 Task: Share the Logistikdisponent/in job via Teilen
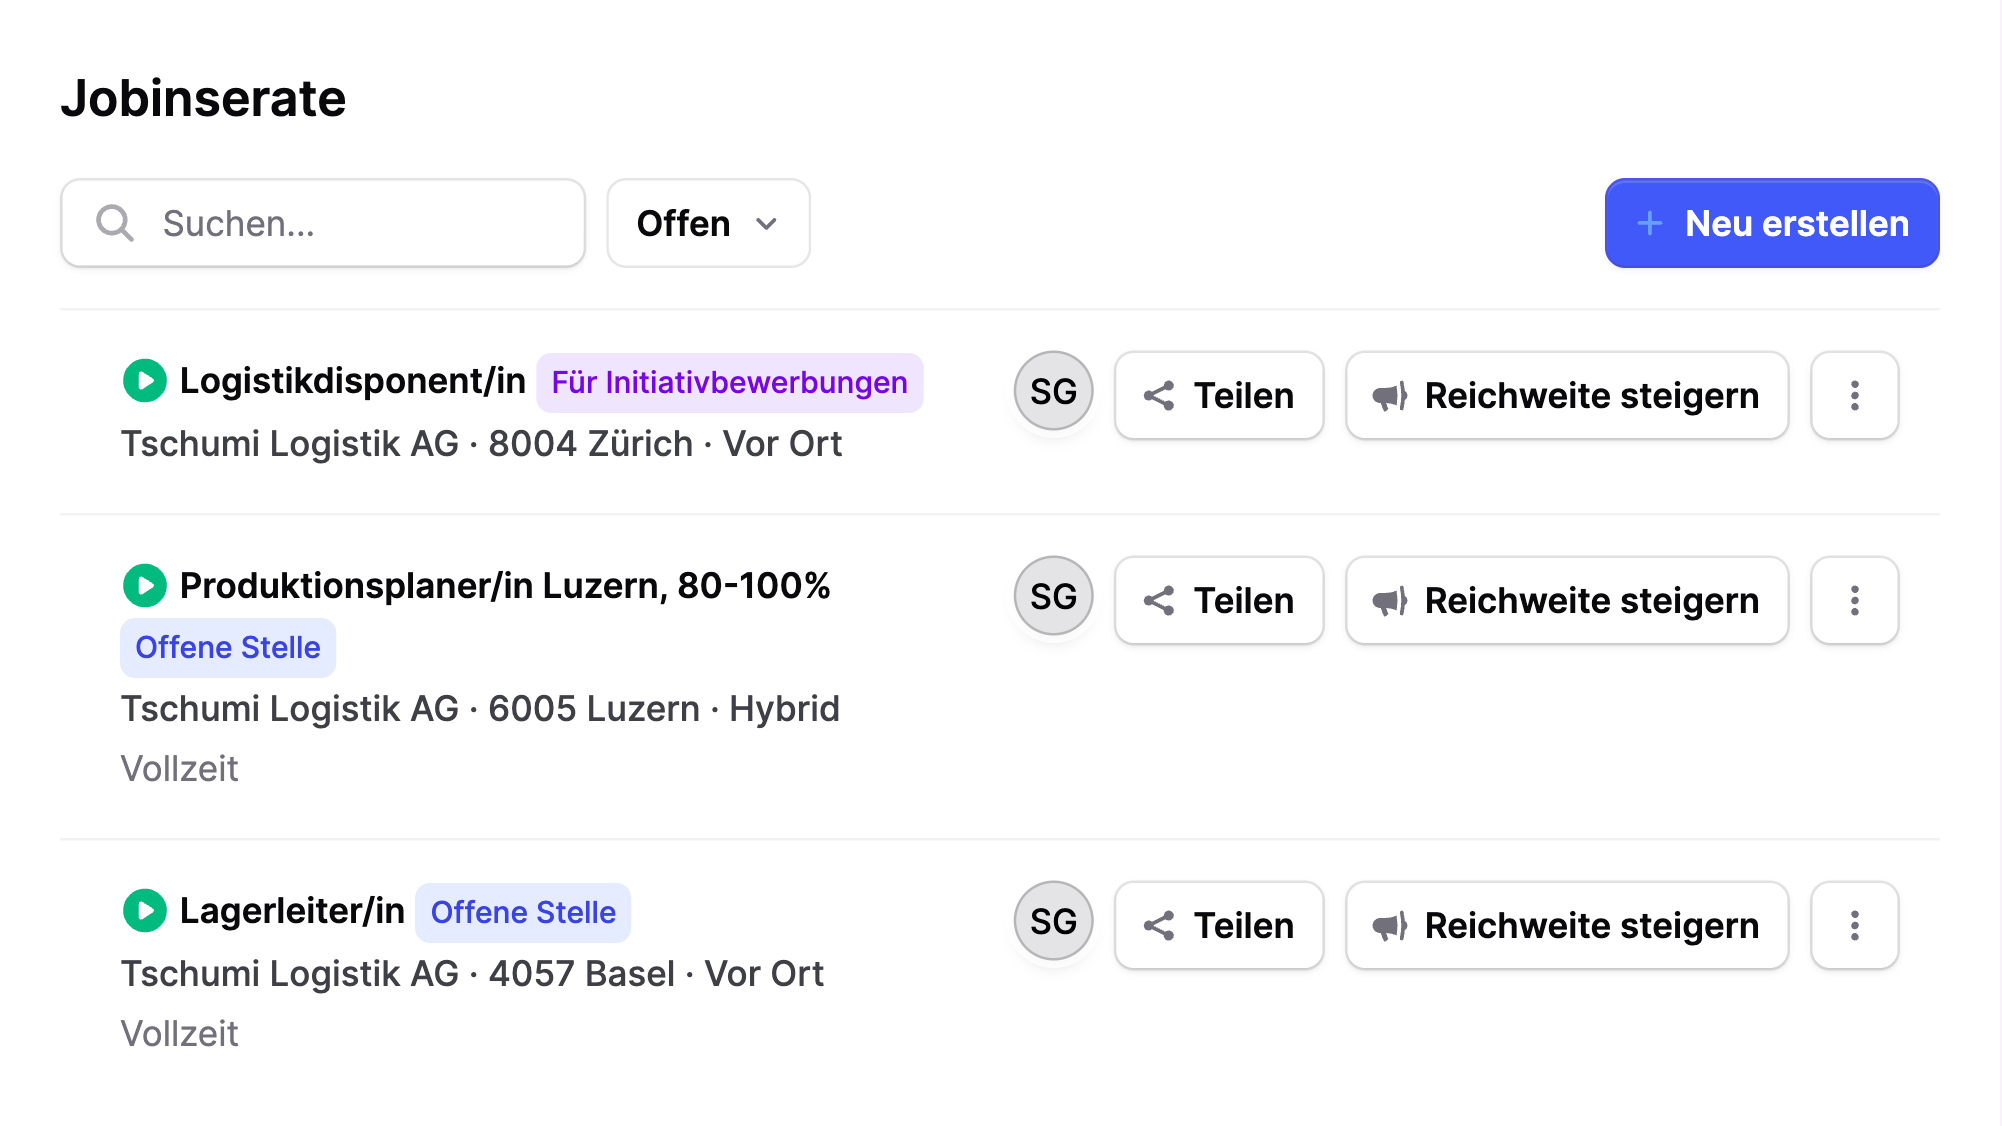(1218, 395)
